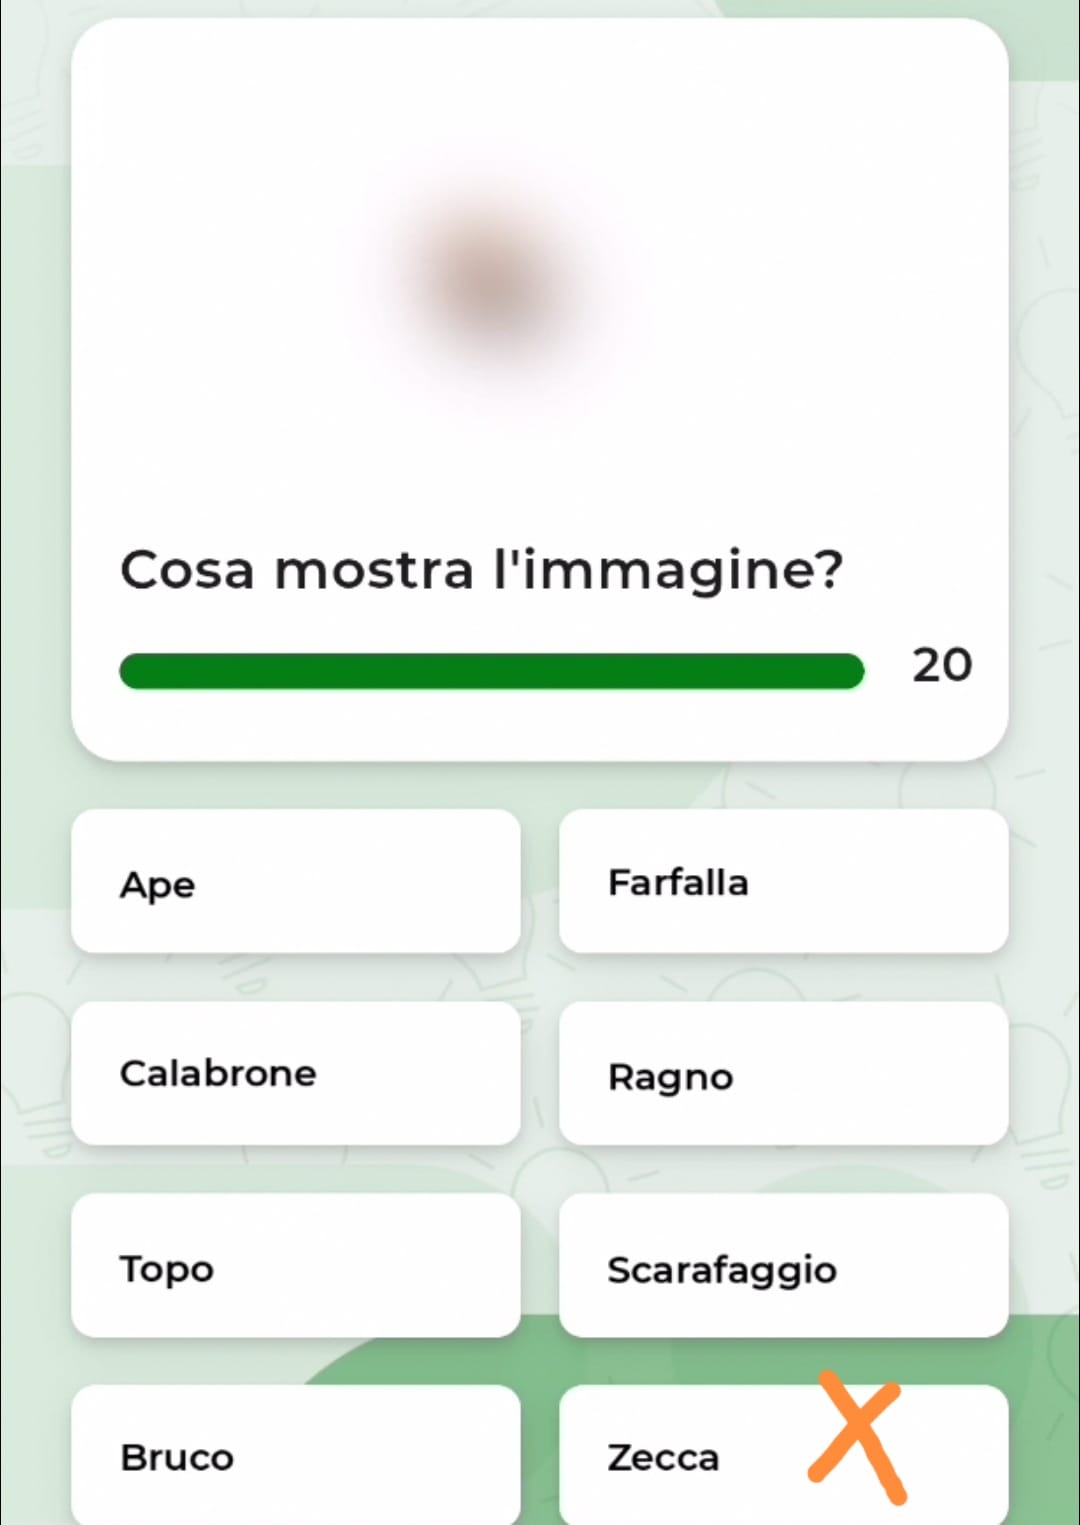
Task: Click the question text 'Cosa mostra l'immagine?'
Action: [482, 571]
